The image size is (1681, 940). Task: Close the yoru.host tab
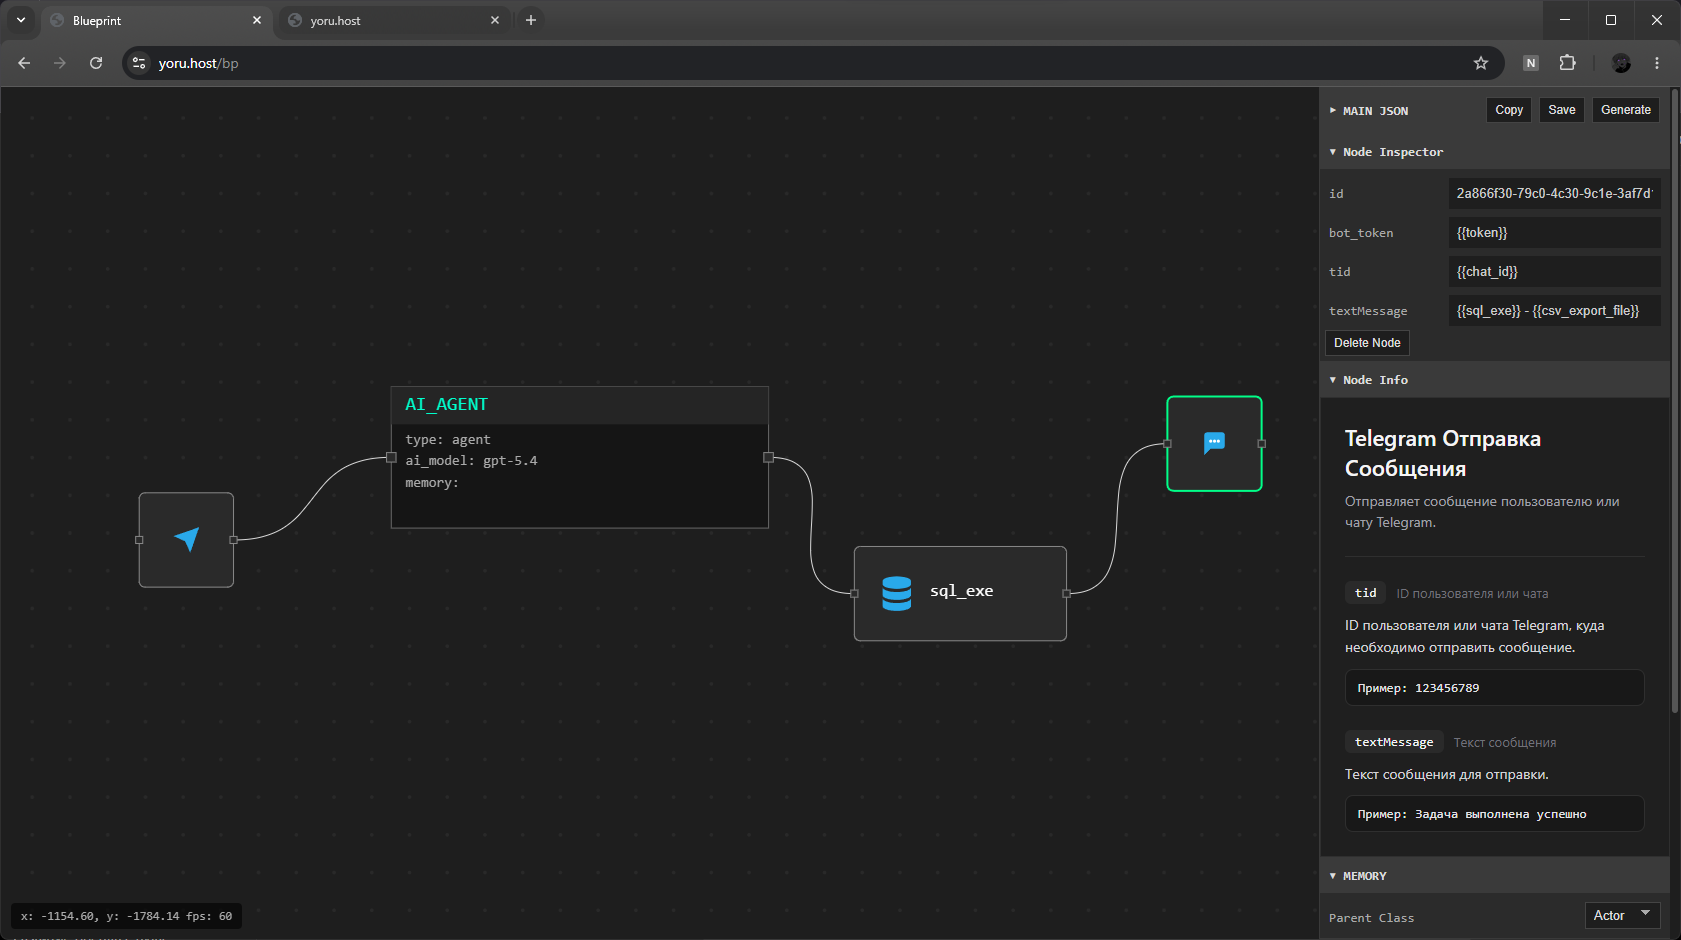click(x=494, y=20)
